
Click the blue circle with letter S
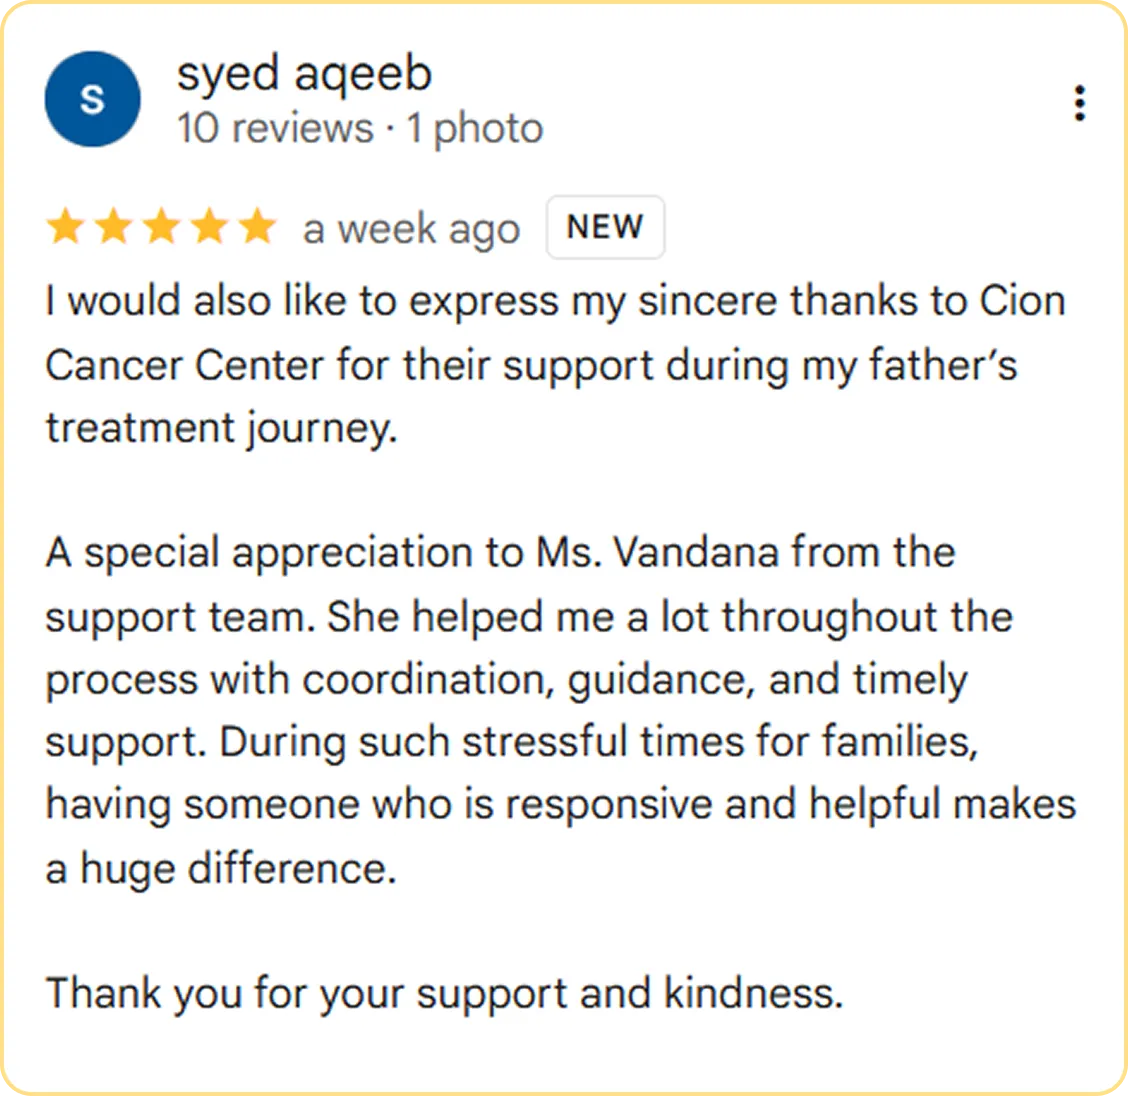click(x=92, y=100)
